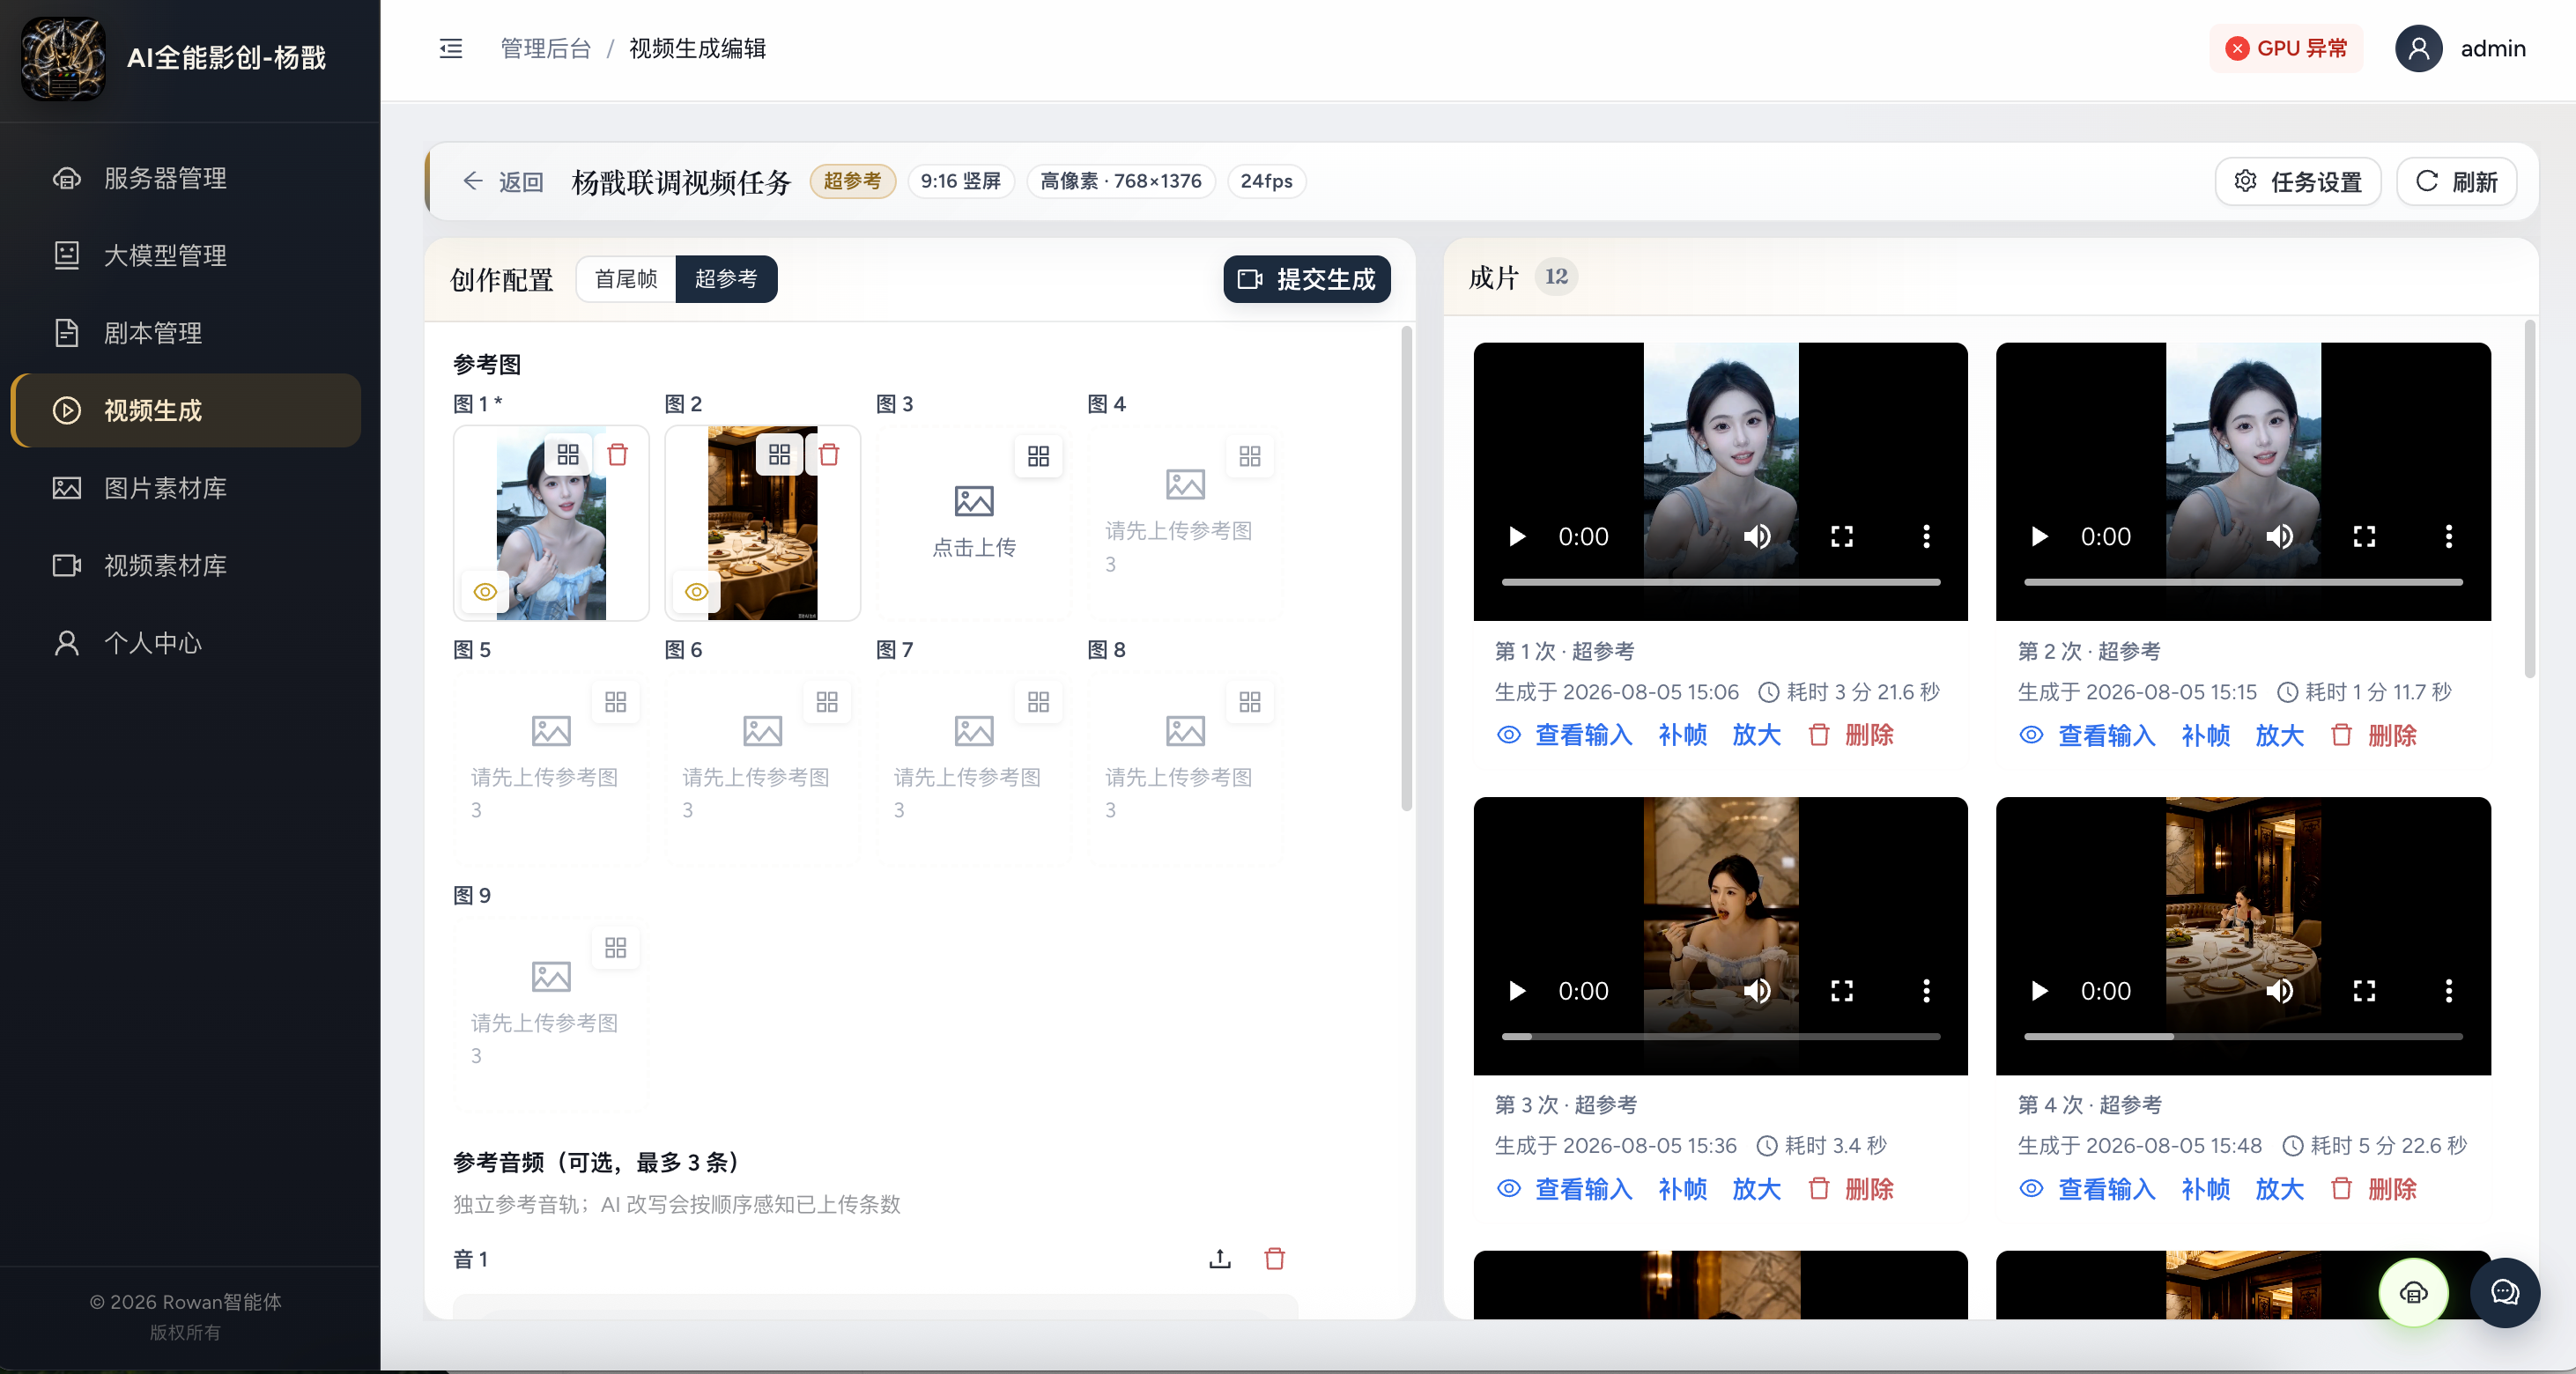Click 放大 for the 第 3 次 video
This screenshot has height=1374, width=2576.
pos(1757,1189)
